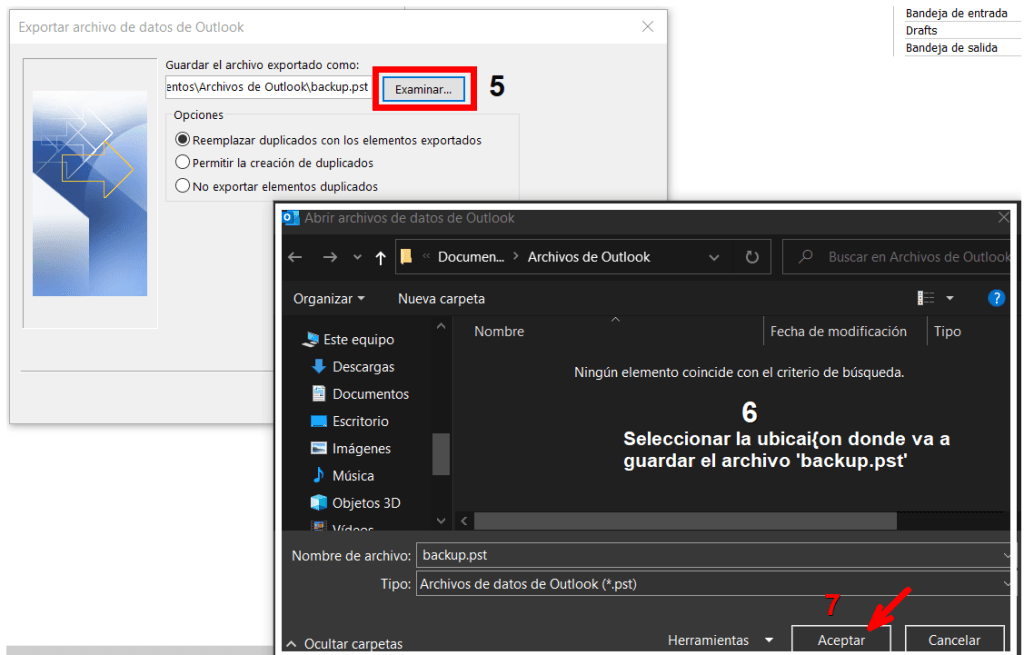
Task: Click the navigation pane down arrow
Action: coord(441,521)
